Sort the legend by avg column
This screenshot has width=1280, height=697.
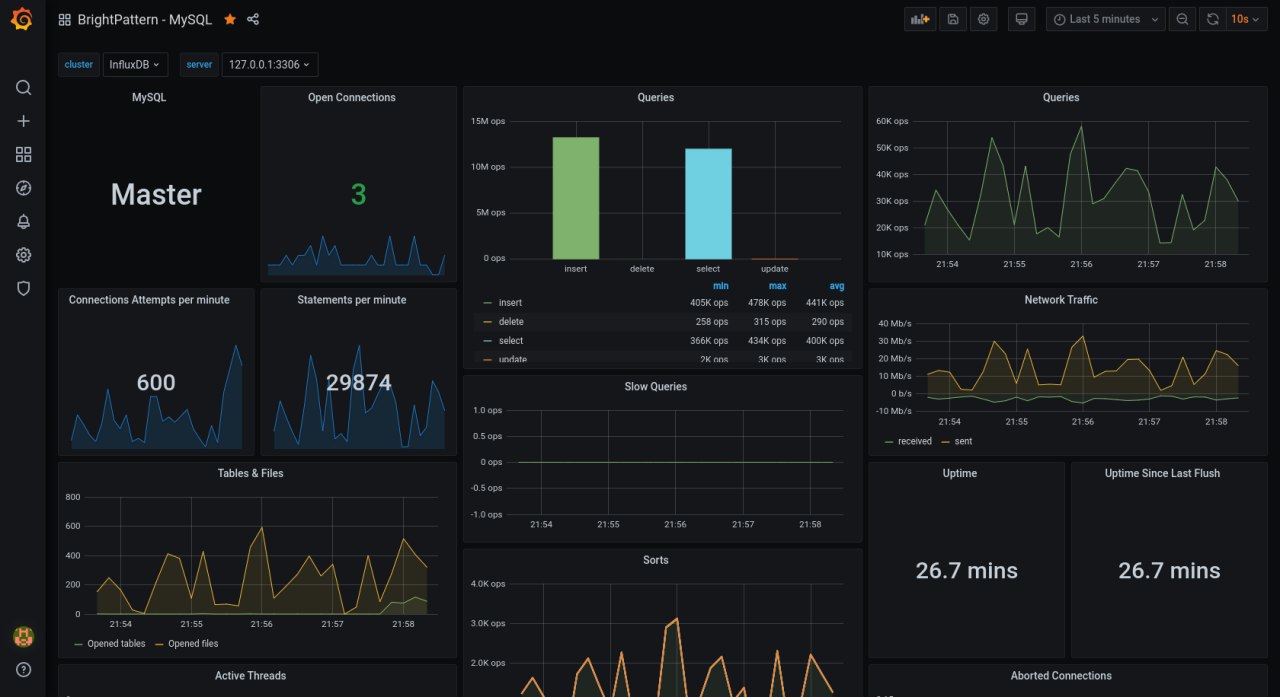pos(837,286)
